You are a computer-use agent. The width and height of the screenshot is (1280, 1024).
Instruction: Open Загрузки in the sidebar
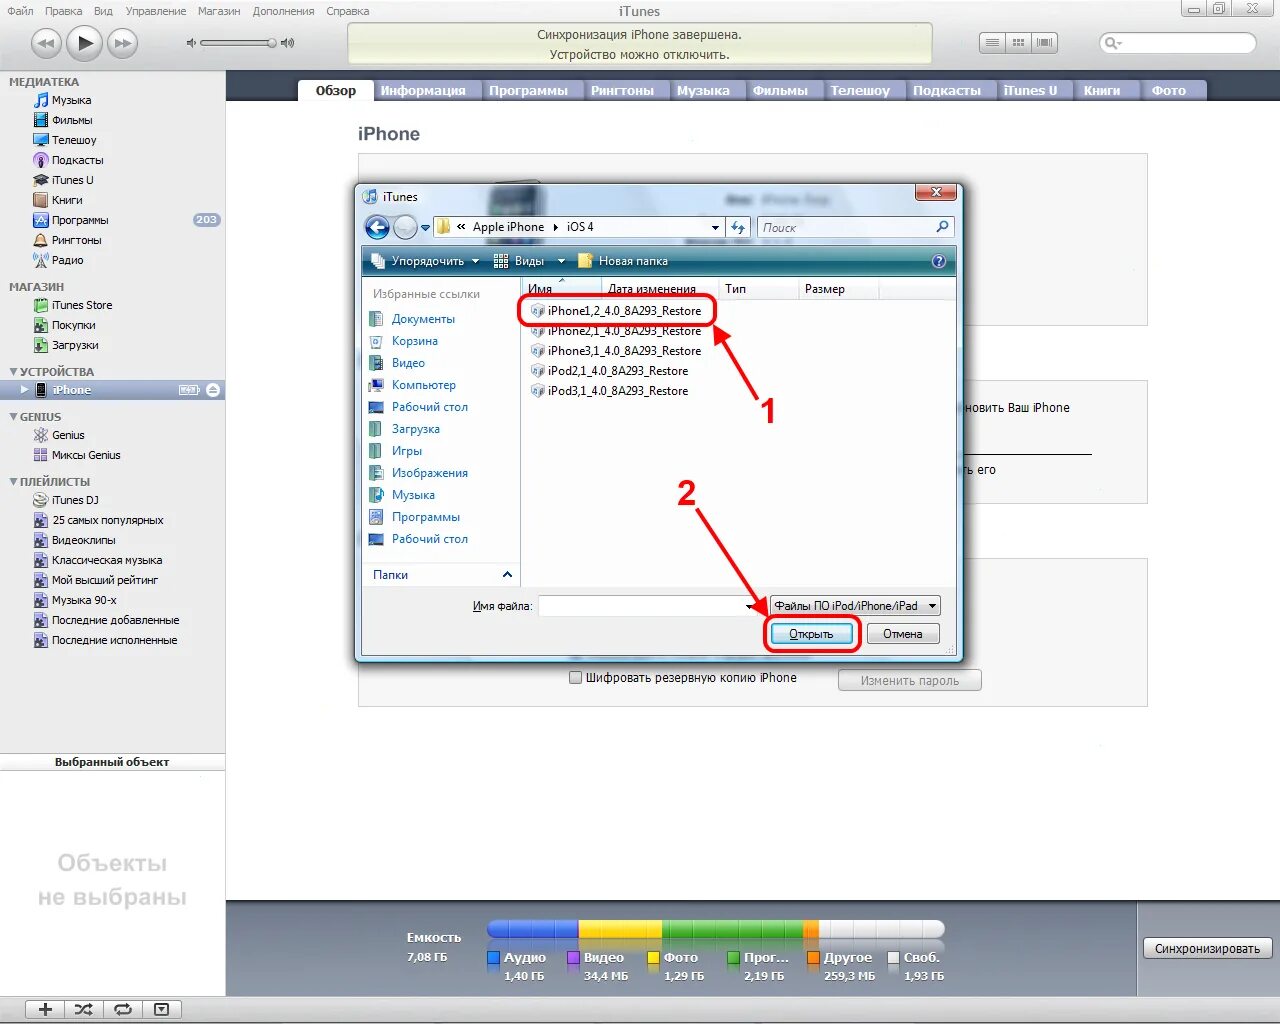pyautogui.click(x=75, y=345)
